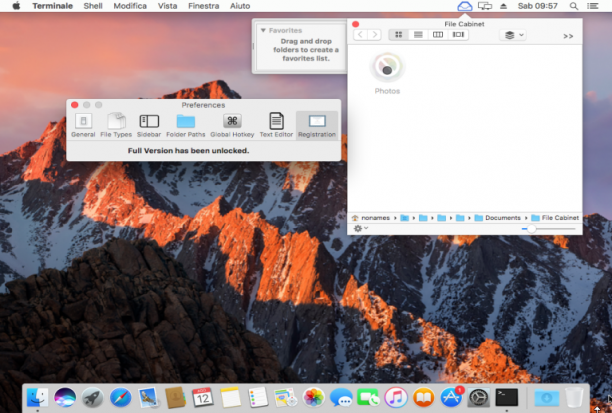Screen dimensions: 612x413
Task: Open the Trash in the Dock
Action: point(574,397)
